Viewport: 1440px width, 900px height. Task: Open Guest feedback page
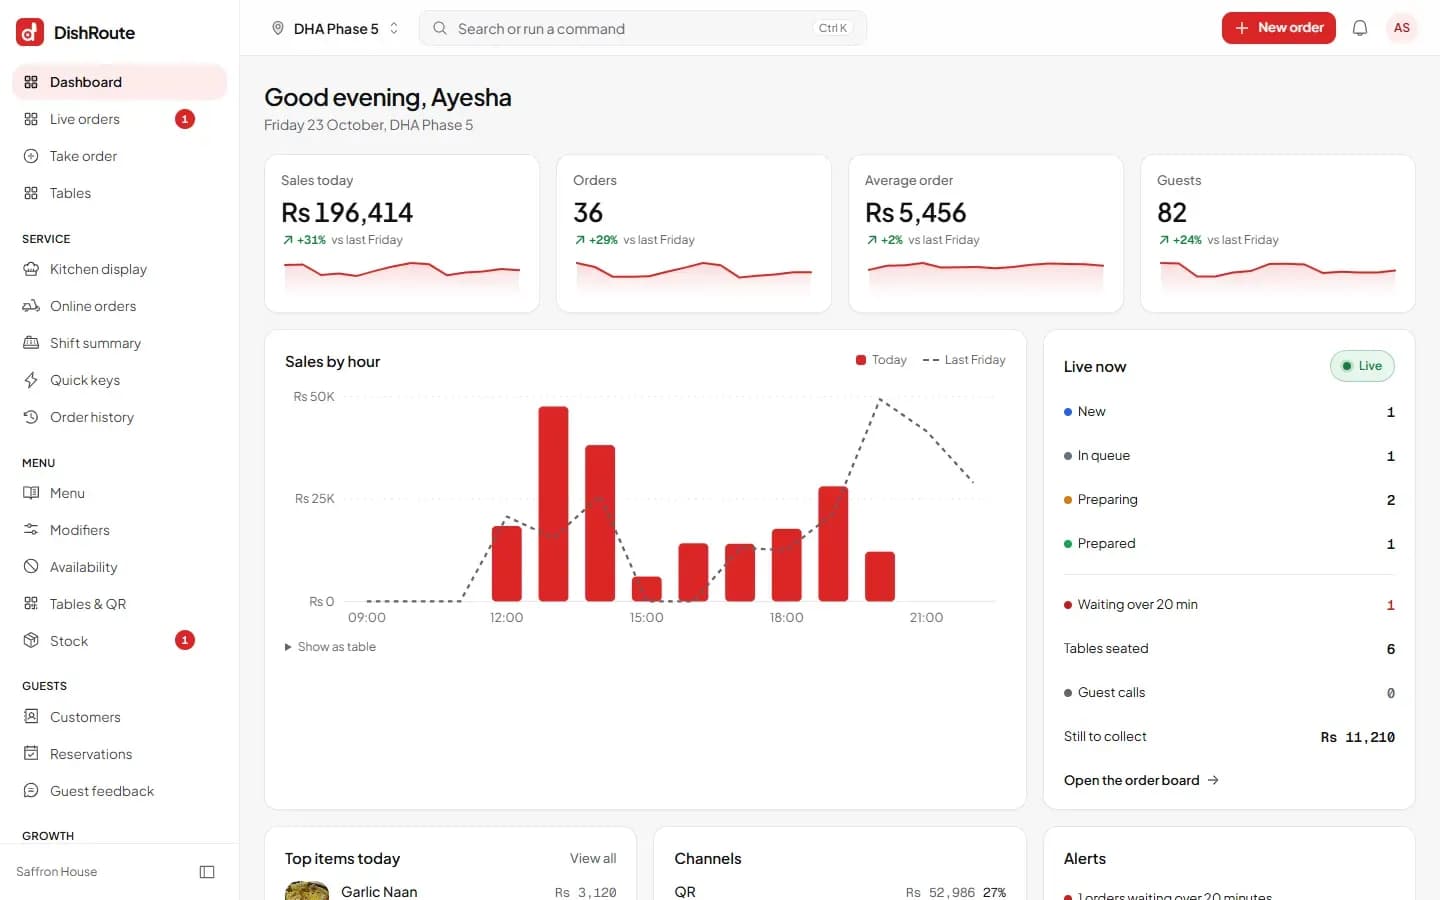coord(120,791)
